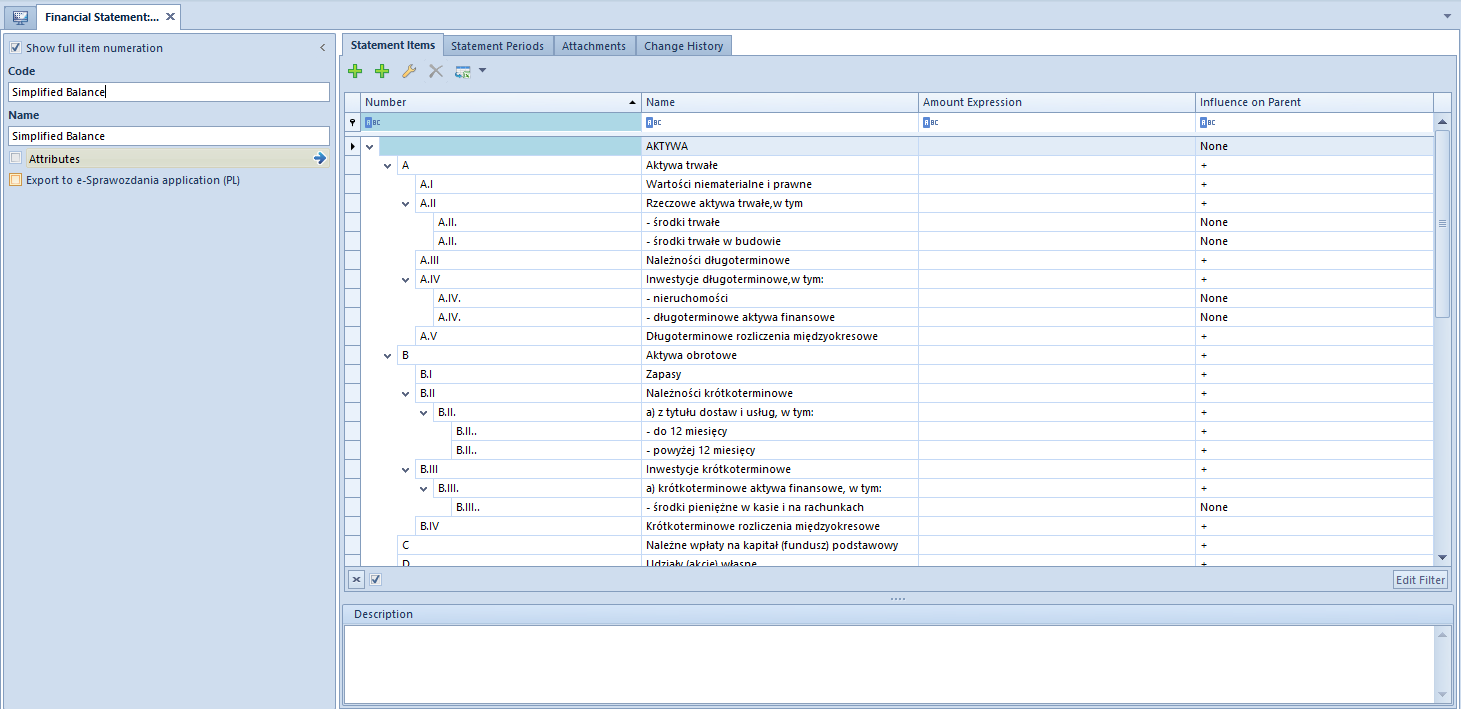
Task: Click the export grid to spreadsheet icon
Action: (463, 71)
